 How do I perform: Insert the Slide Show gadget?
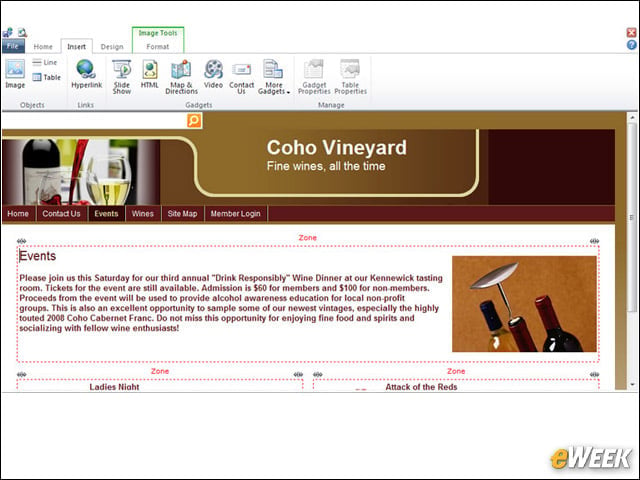pyautogui.click(x=122, y=77)
